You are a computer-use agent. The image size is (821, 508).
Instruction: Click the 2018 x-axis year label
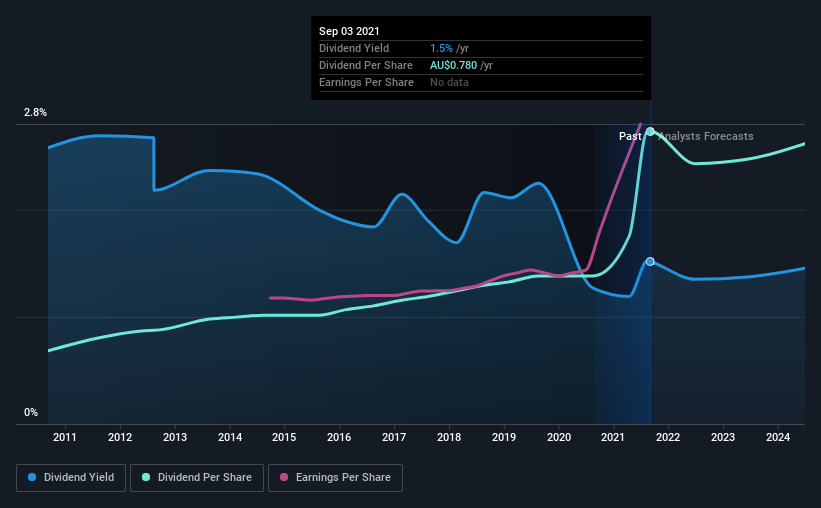(449, 437)
